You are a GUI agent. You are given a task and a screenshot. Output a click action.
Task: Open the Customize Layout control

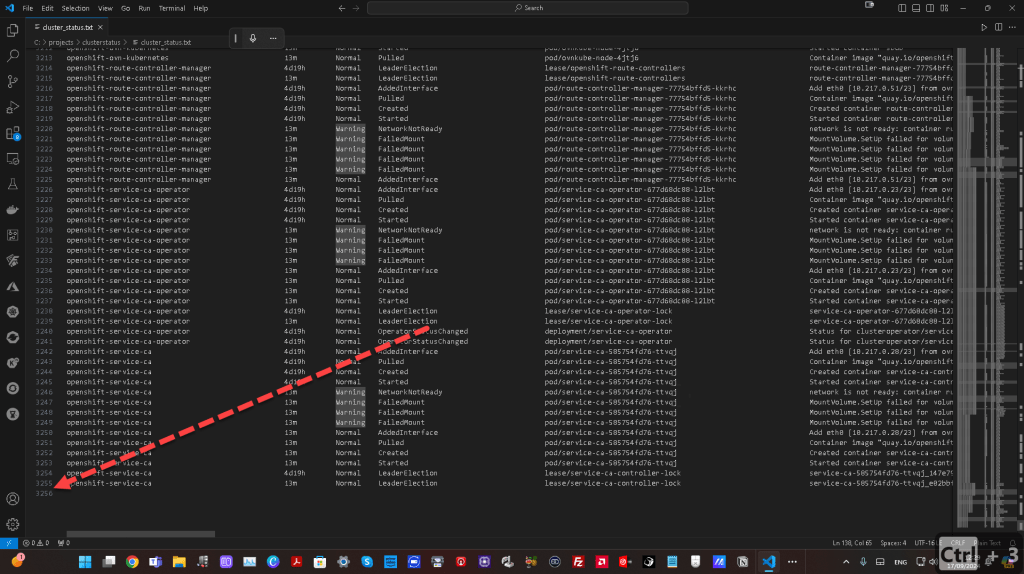click(x=944, y=8)
